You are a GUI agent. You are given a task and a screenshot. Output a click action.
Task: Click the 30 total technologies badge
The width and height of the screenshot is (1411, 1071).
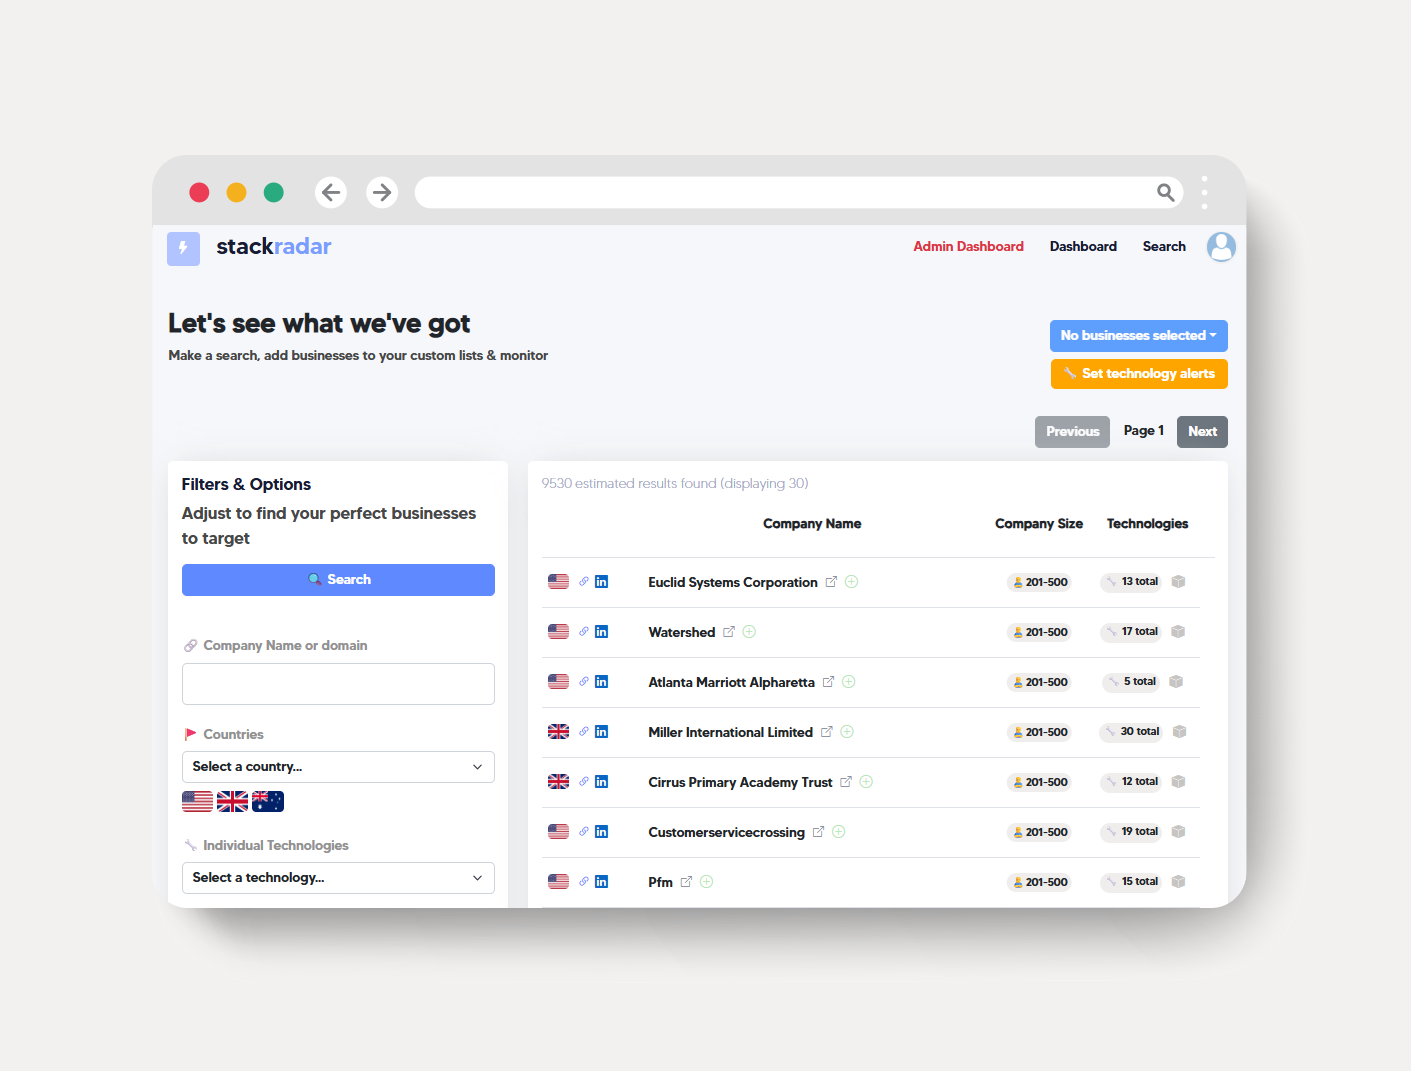point(1131,732)
